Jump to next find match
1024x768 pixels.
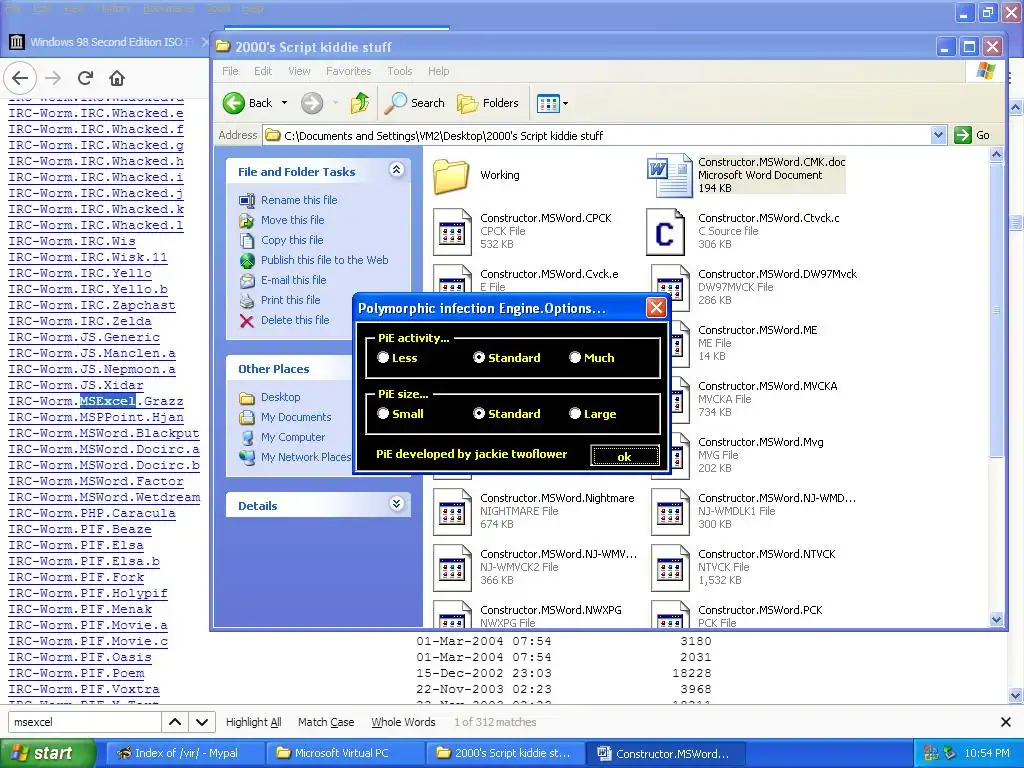coord(202,722)
